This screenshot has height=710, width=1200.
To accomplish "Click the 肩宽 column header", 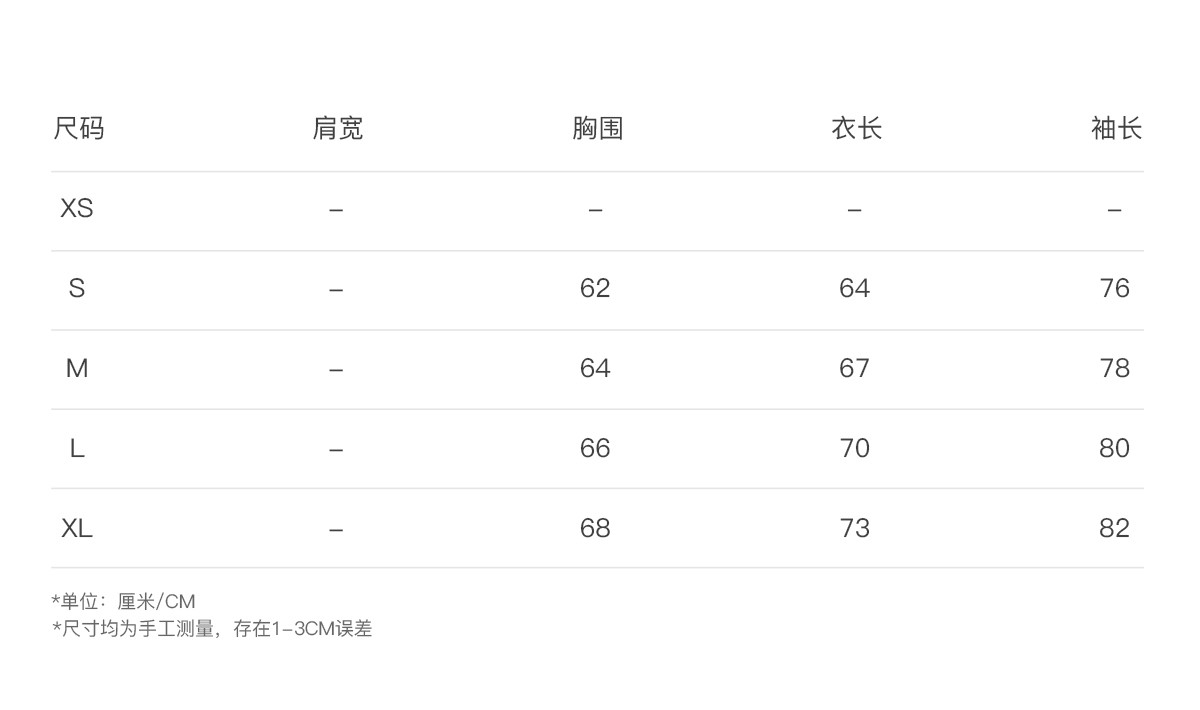I will click(337, 129).
